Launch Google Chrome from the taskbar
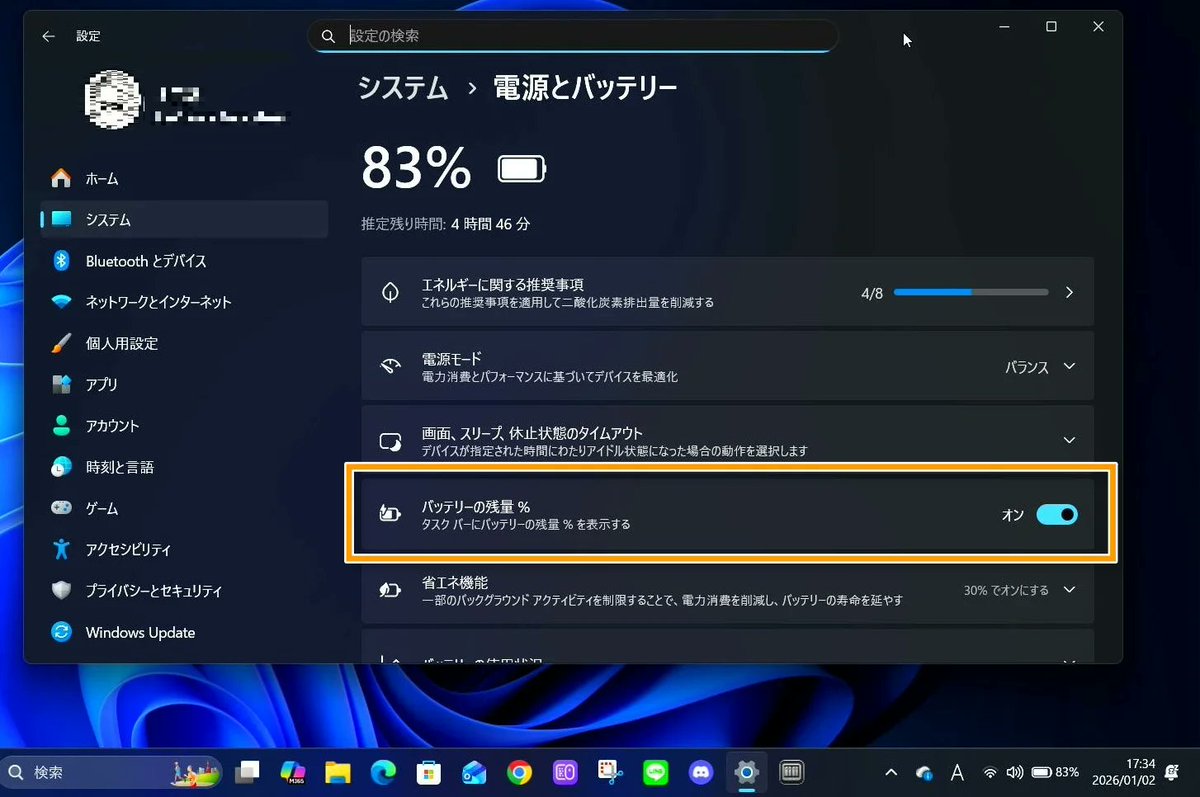 519,772
